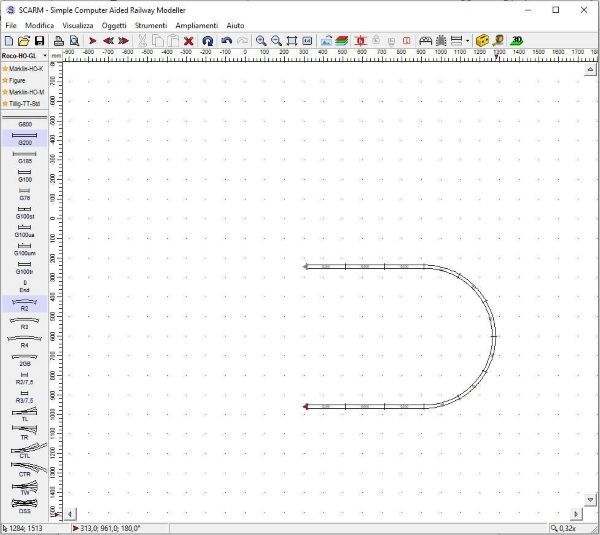600x535 pixels.
Task: Click the Zoom in magnifier icon
Action: 261,41
